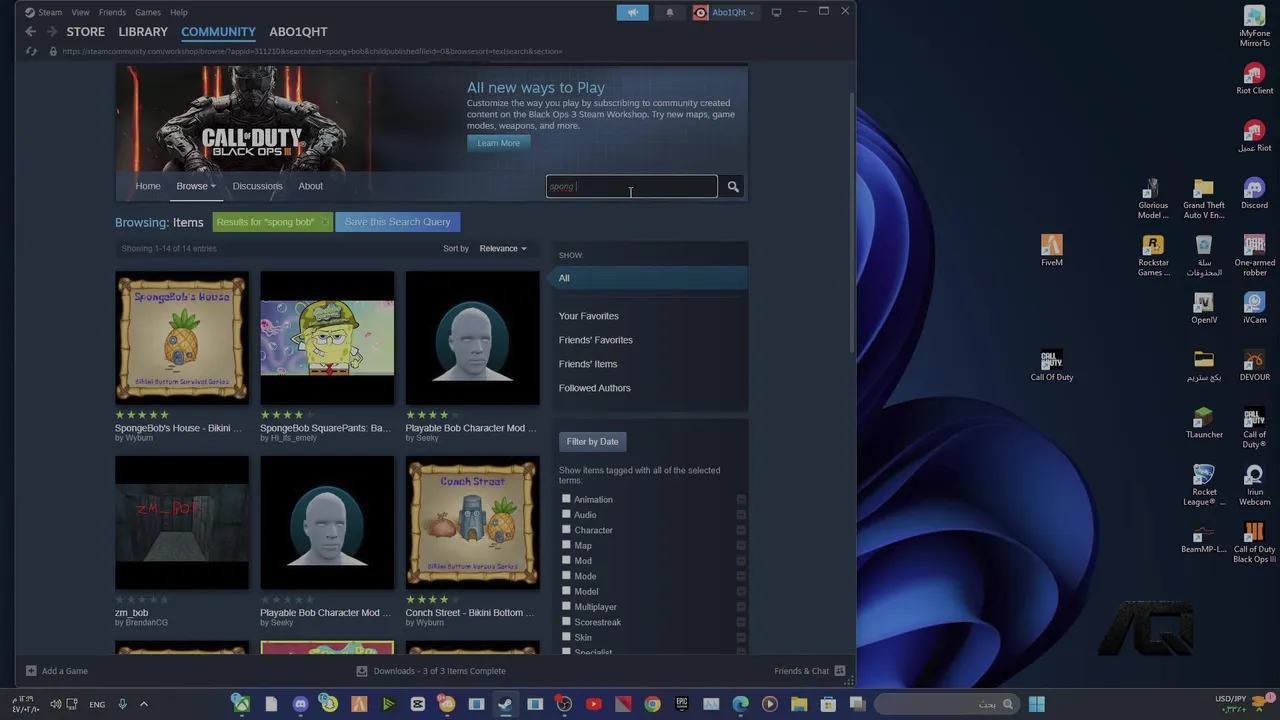
Task: Open the OpenIV desktop shortcut
Action: [x=1204, y=308]
